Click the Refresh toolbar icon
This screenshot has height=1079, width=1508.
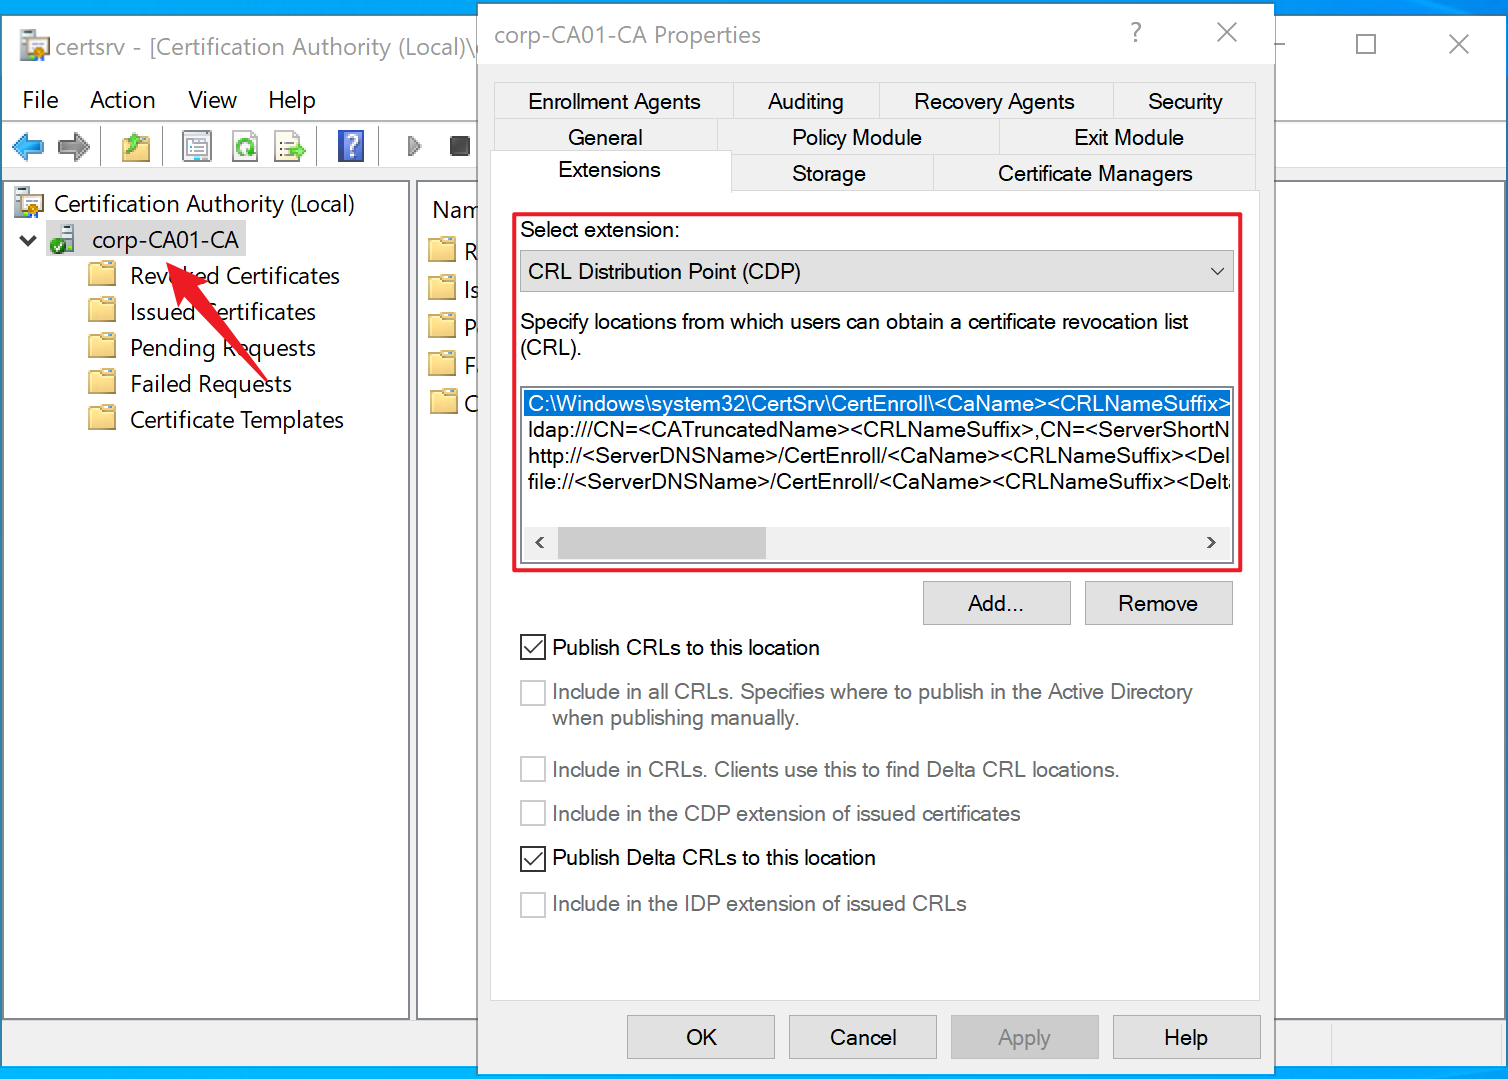244,147
